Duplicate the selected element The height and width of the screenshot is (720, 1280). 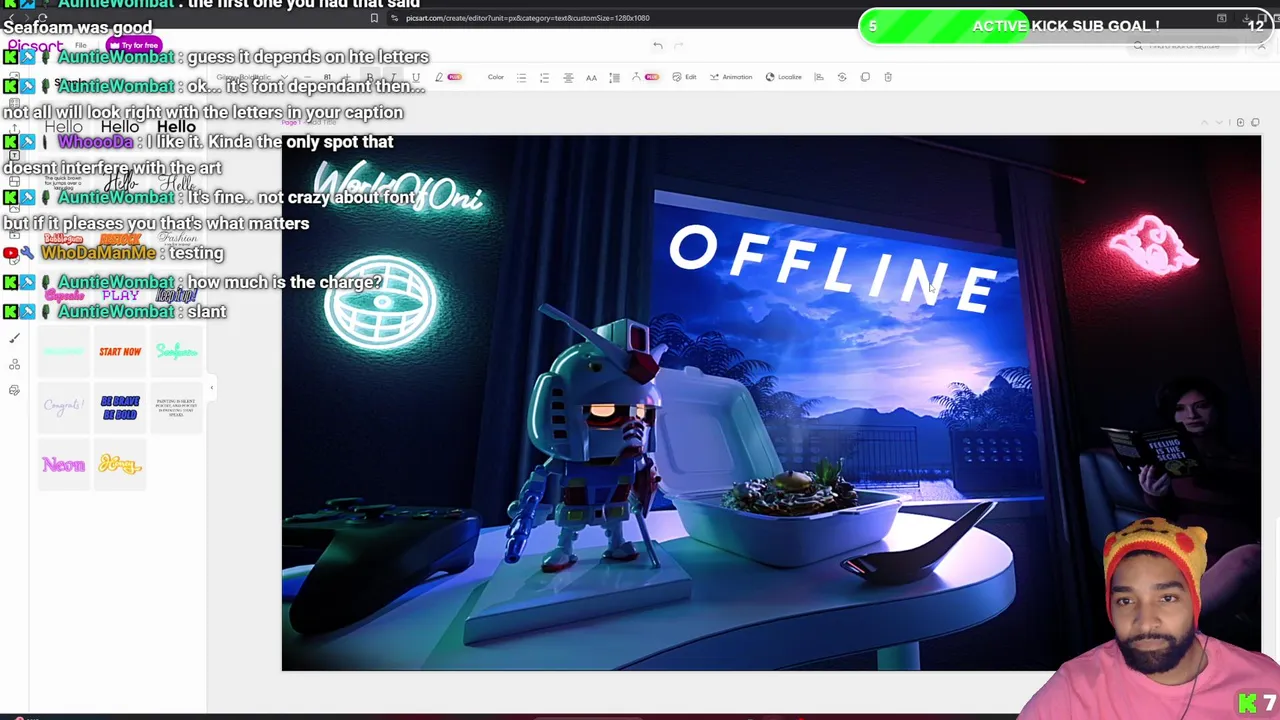pyautogui.click(x=865, y=77)
